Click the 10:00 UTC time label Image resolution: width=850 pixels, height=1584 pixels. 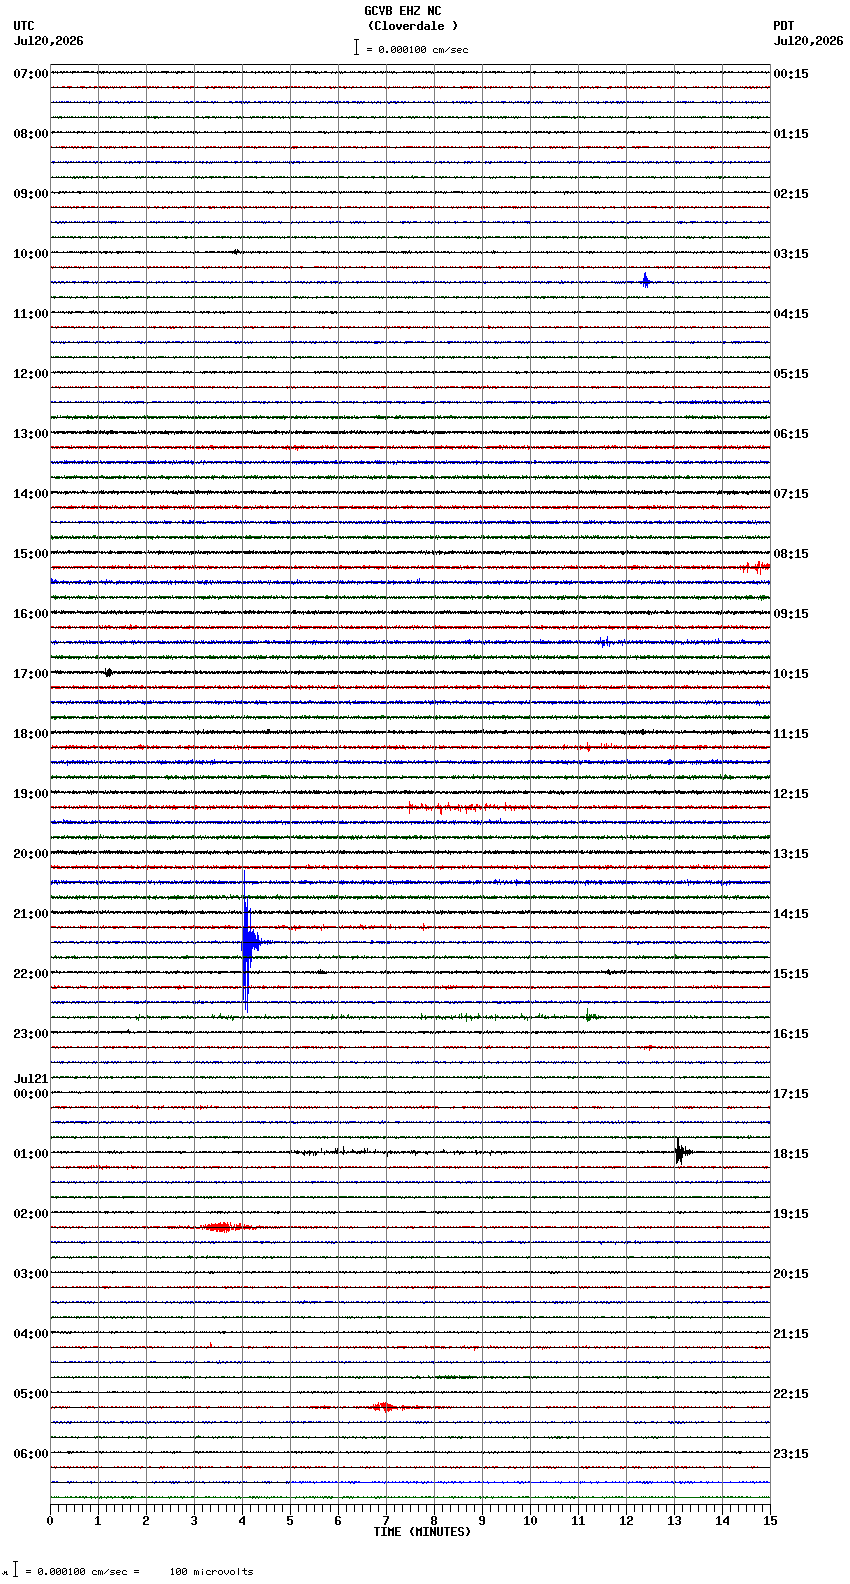31,254
